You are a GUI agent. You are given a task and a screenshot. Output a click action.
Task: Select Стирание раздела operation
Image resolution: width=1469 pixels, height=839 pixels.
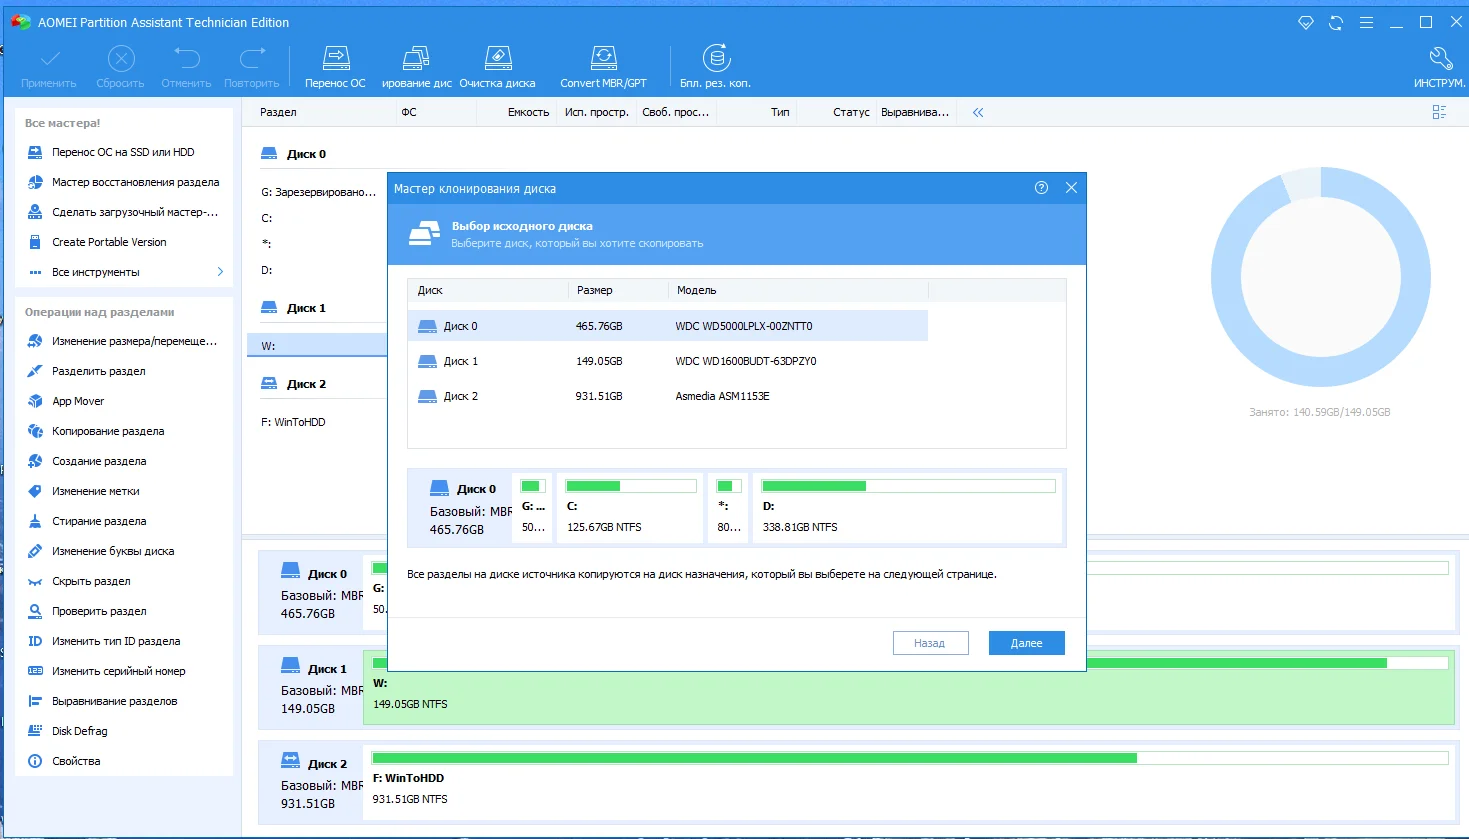tap(99, 521)
